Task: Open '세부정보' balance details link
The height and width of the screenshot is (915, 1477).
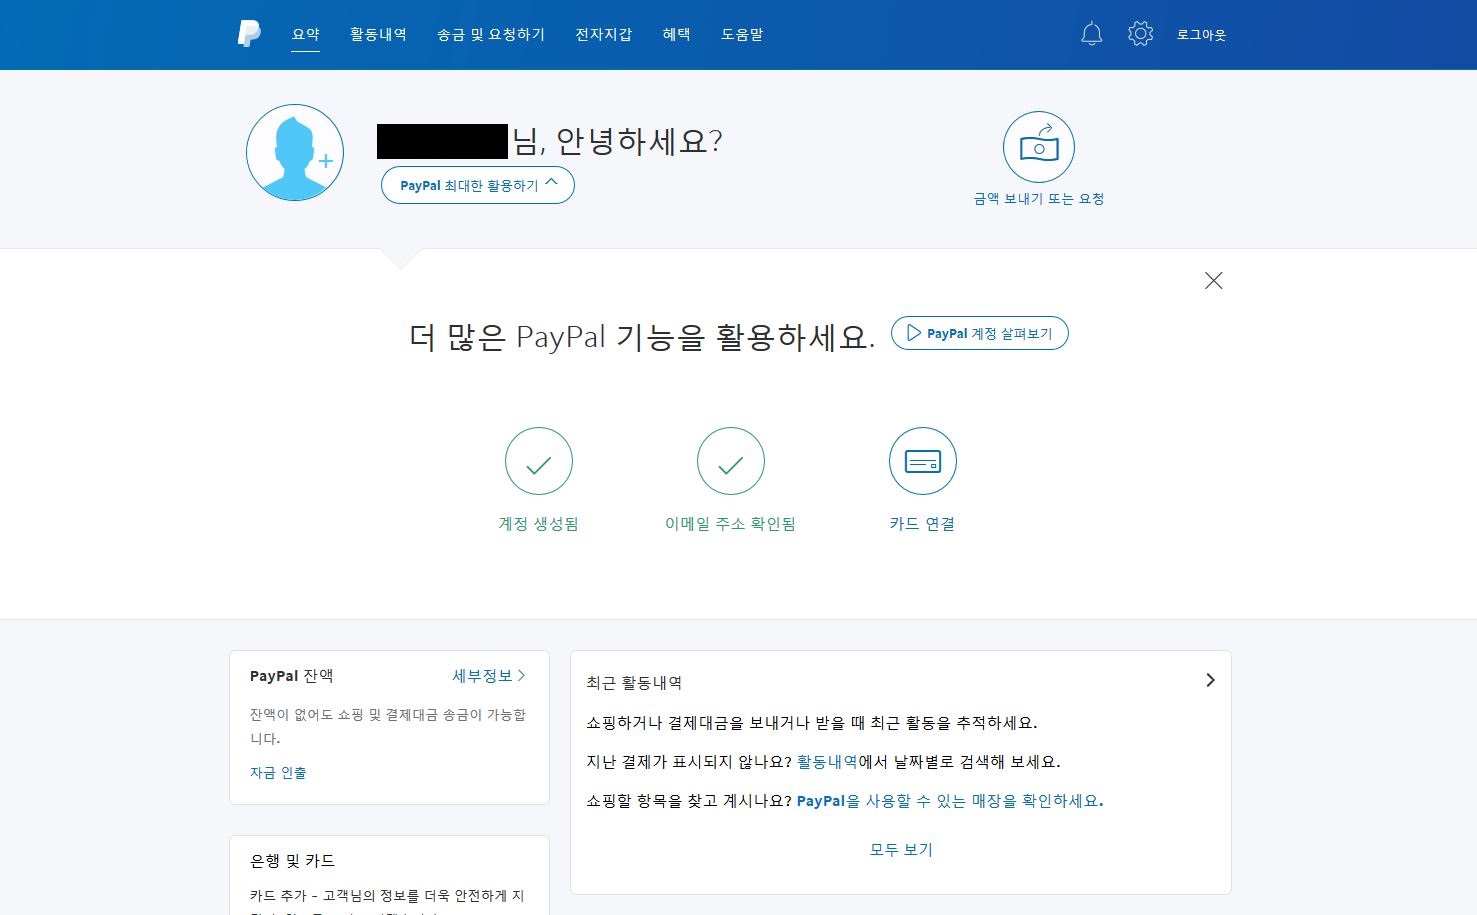Action: (x=489, y=676)
